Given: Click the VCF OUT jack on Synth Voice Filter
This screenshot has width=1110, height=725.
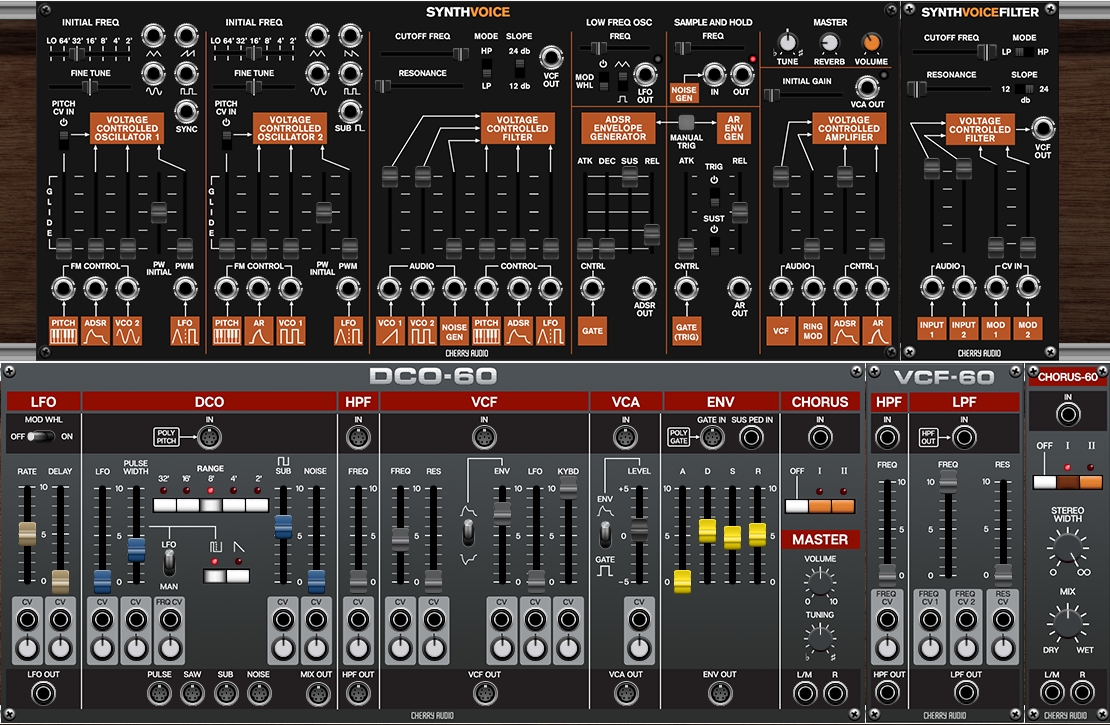Looking at the screenshot, I should click(1042, 130).
